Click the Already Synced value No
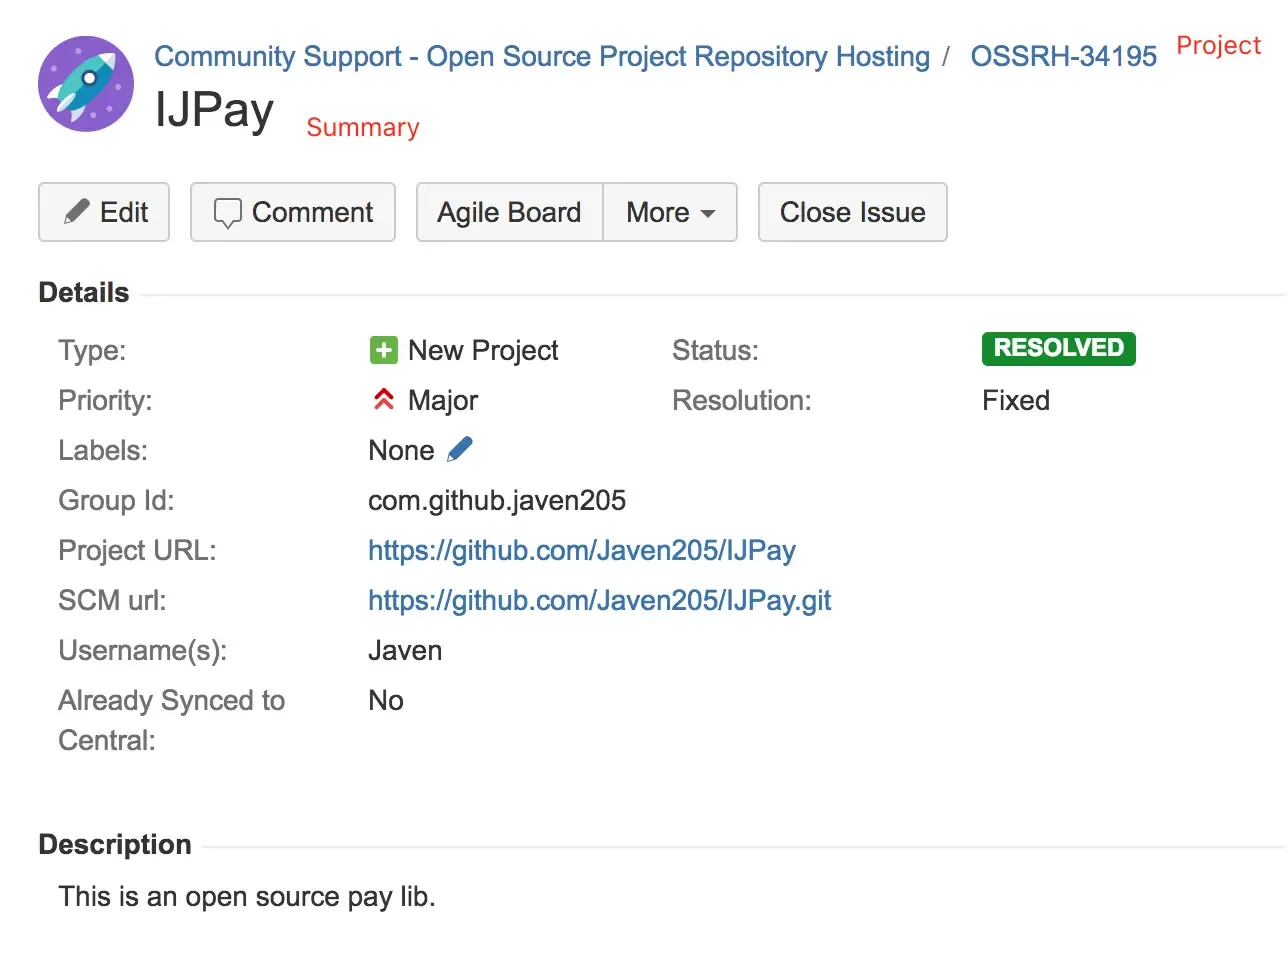The width and height of the screenshot is (1288, 968). pos(386,700)
